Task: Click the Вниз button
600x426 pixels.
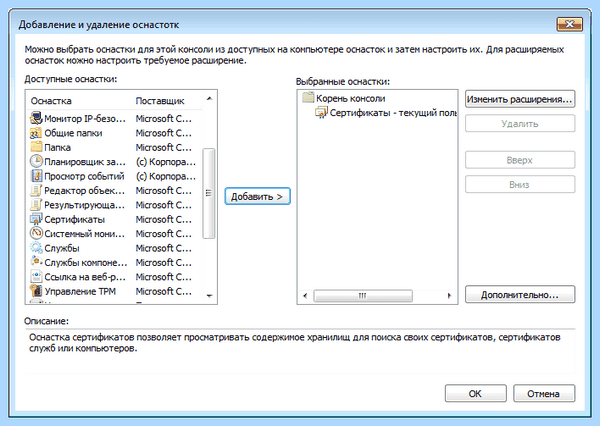Action: point(520,184)
